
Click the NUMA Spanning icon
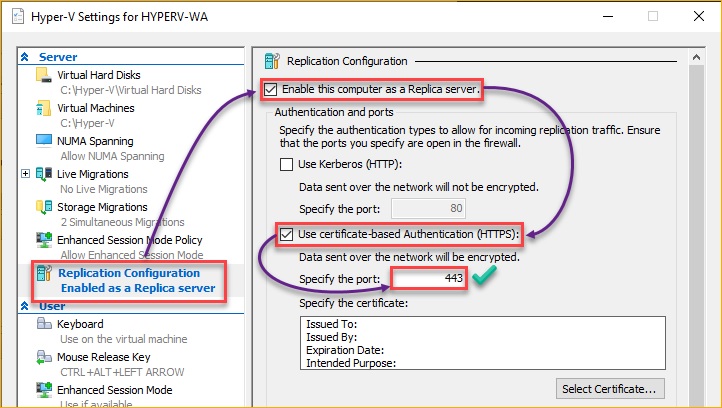pyautogui.click(x=43, y=142)
